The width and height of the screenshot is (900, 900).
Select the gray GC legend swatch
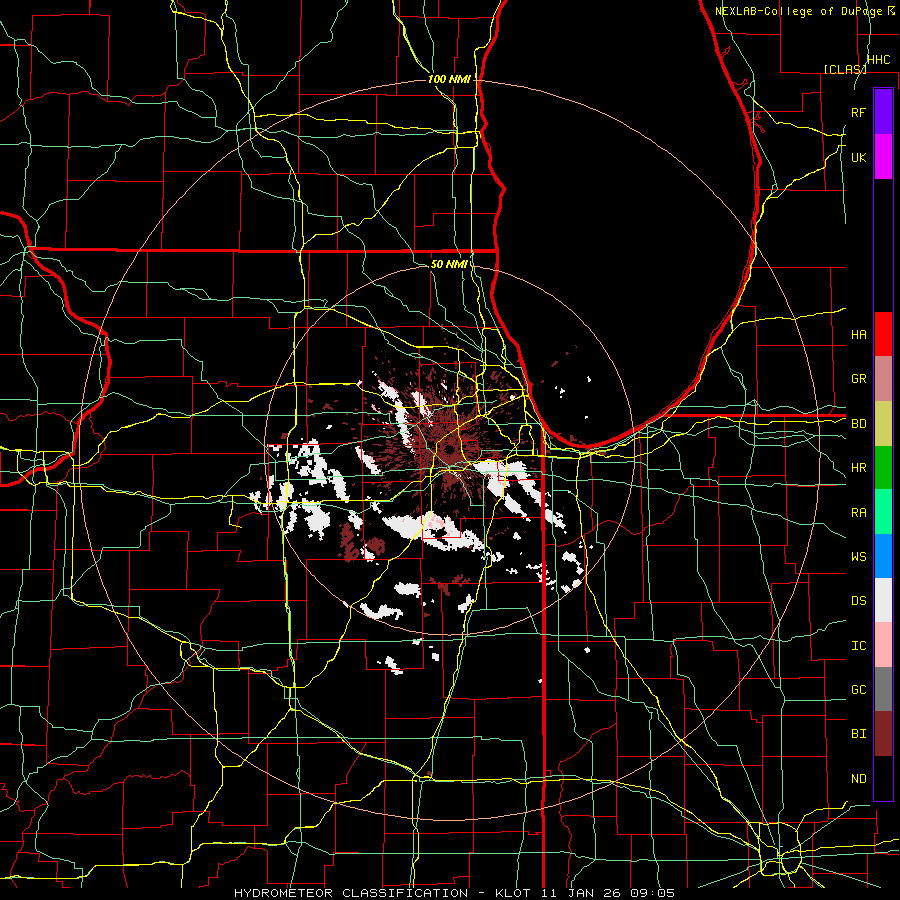point(883,689)
